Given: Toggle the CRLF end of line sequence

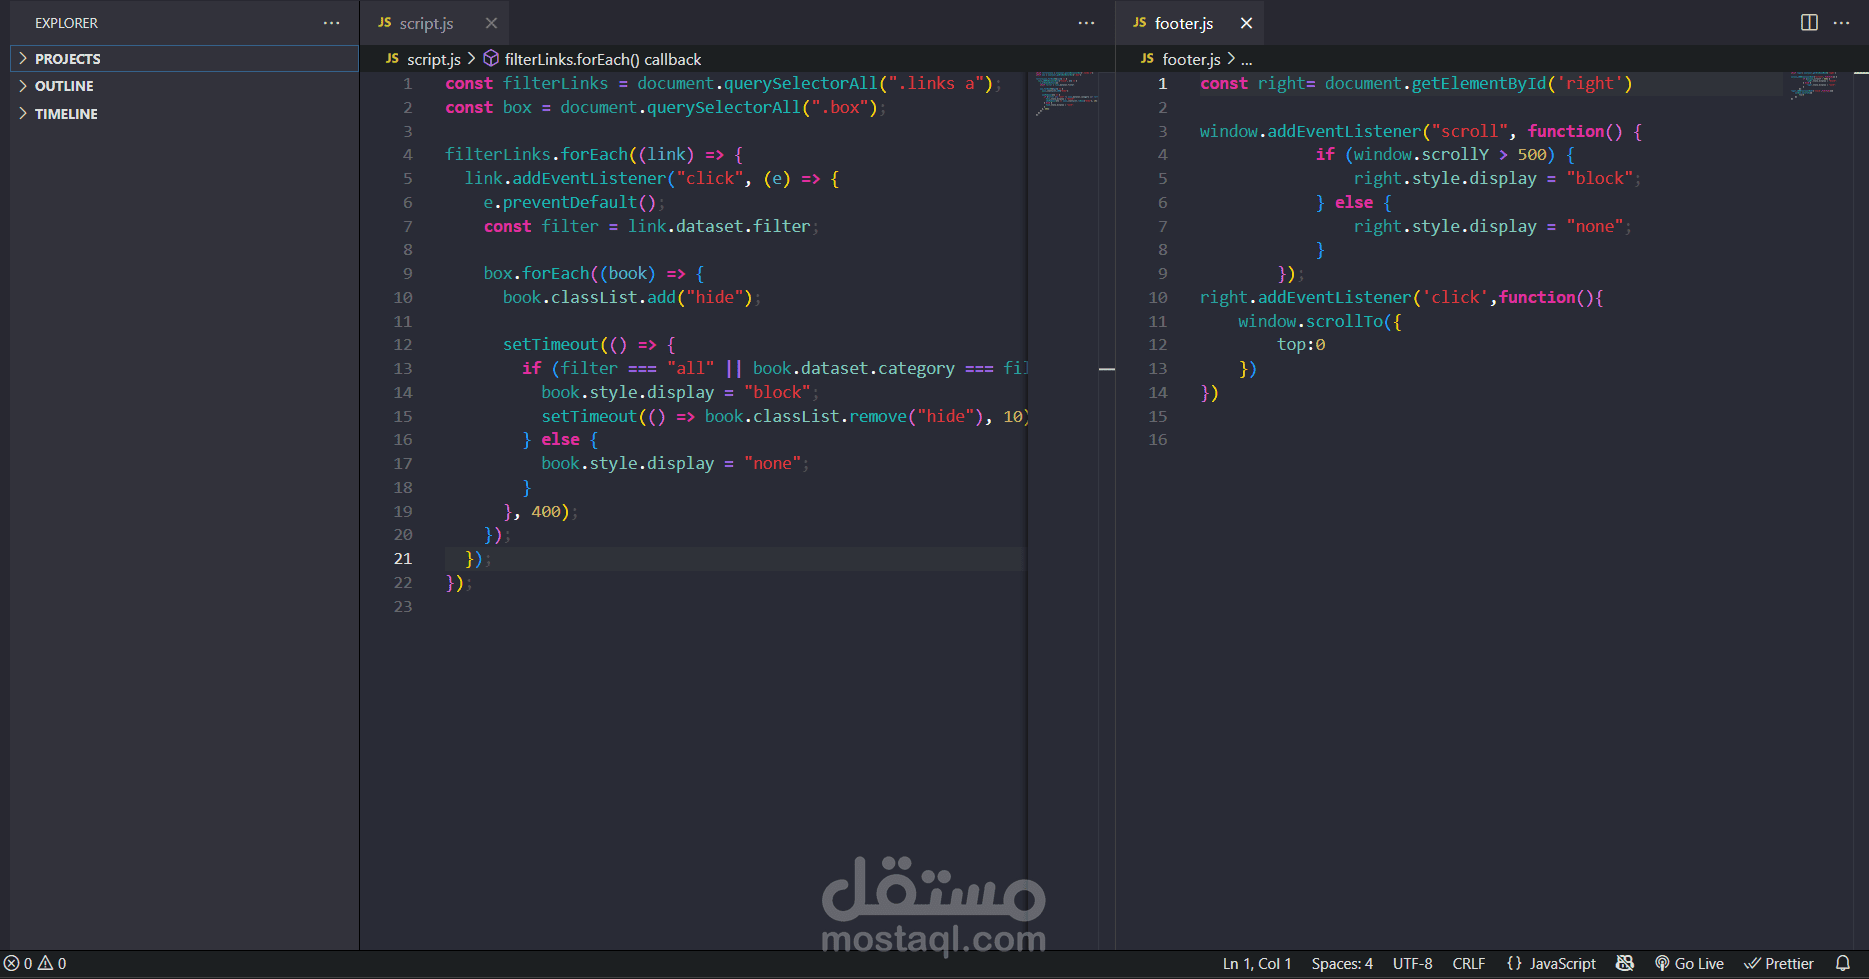Looking at the screenshot, I should click(x=1468, y=963).
